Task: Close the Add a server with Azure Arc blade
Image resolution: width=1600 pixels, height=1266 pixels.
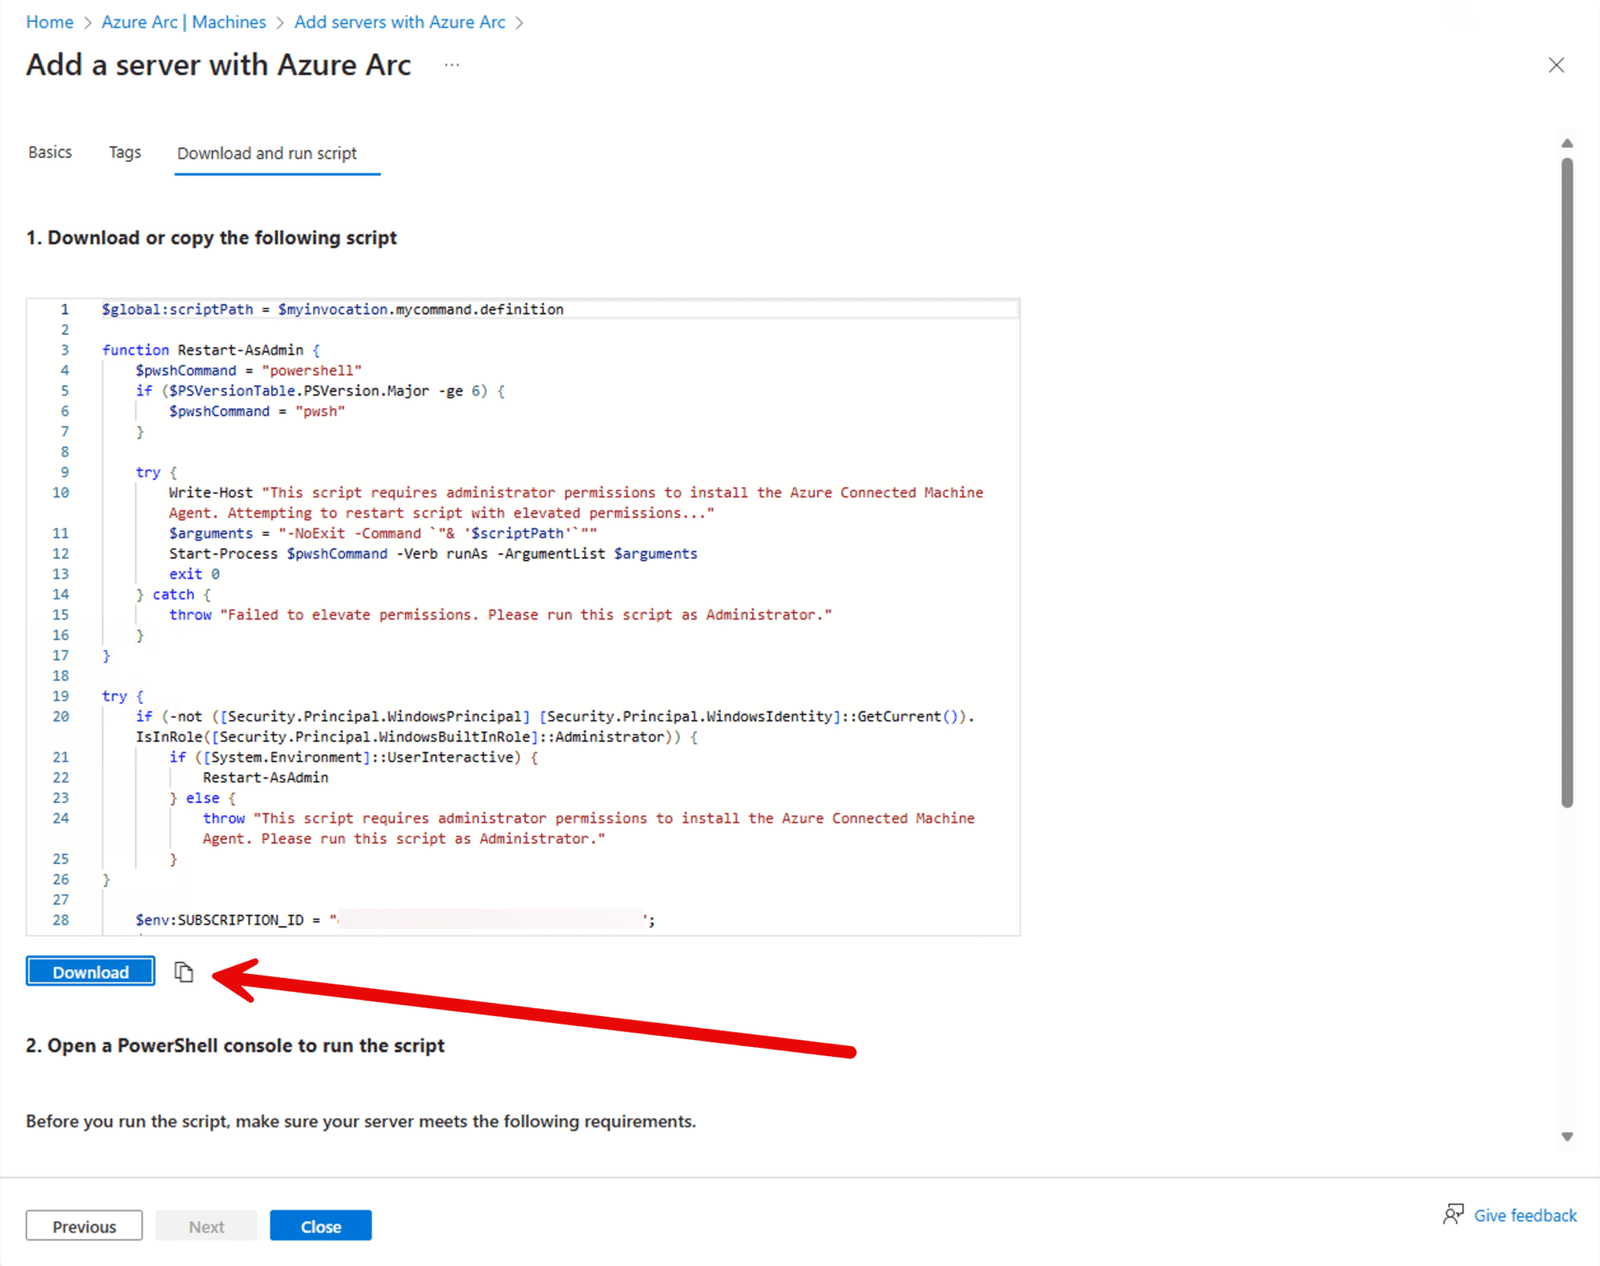Action: [x=1556, y=64]
